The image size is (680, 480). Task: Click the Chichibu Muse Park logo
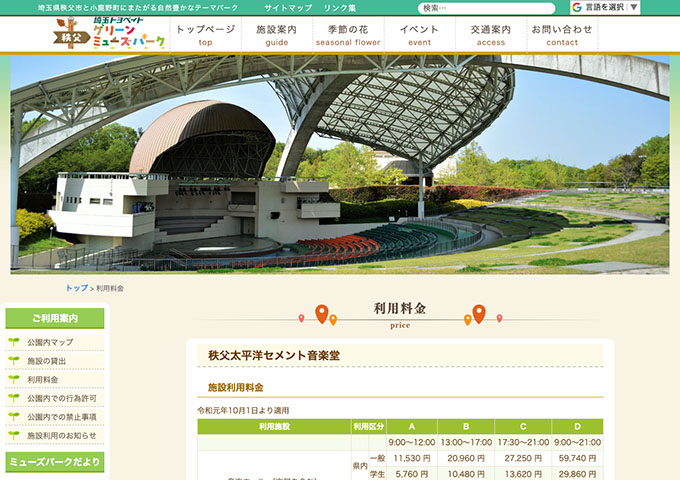[x=110, y=35]
